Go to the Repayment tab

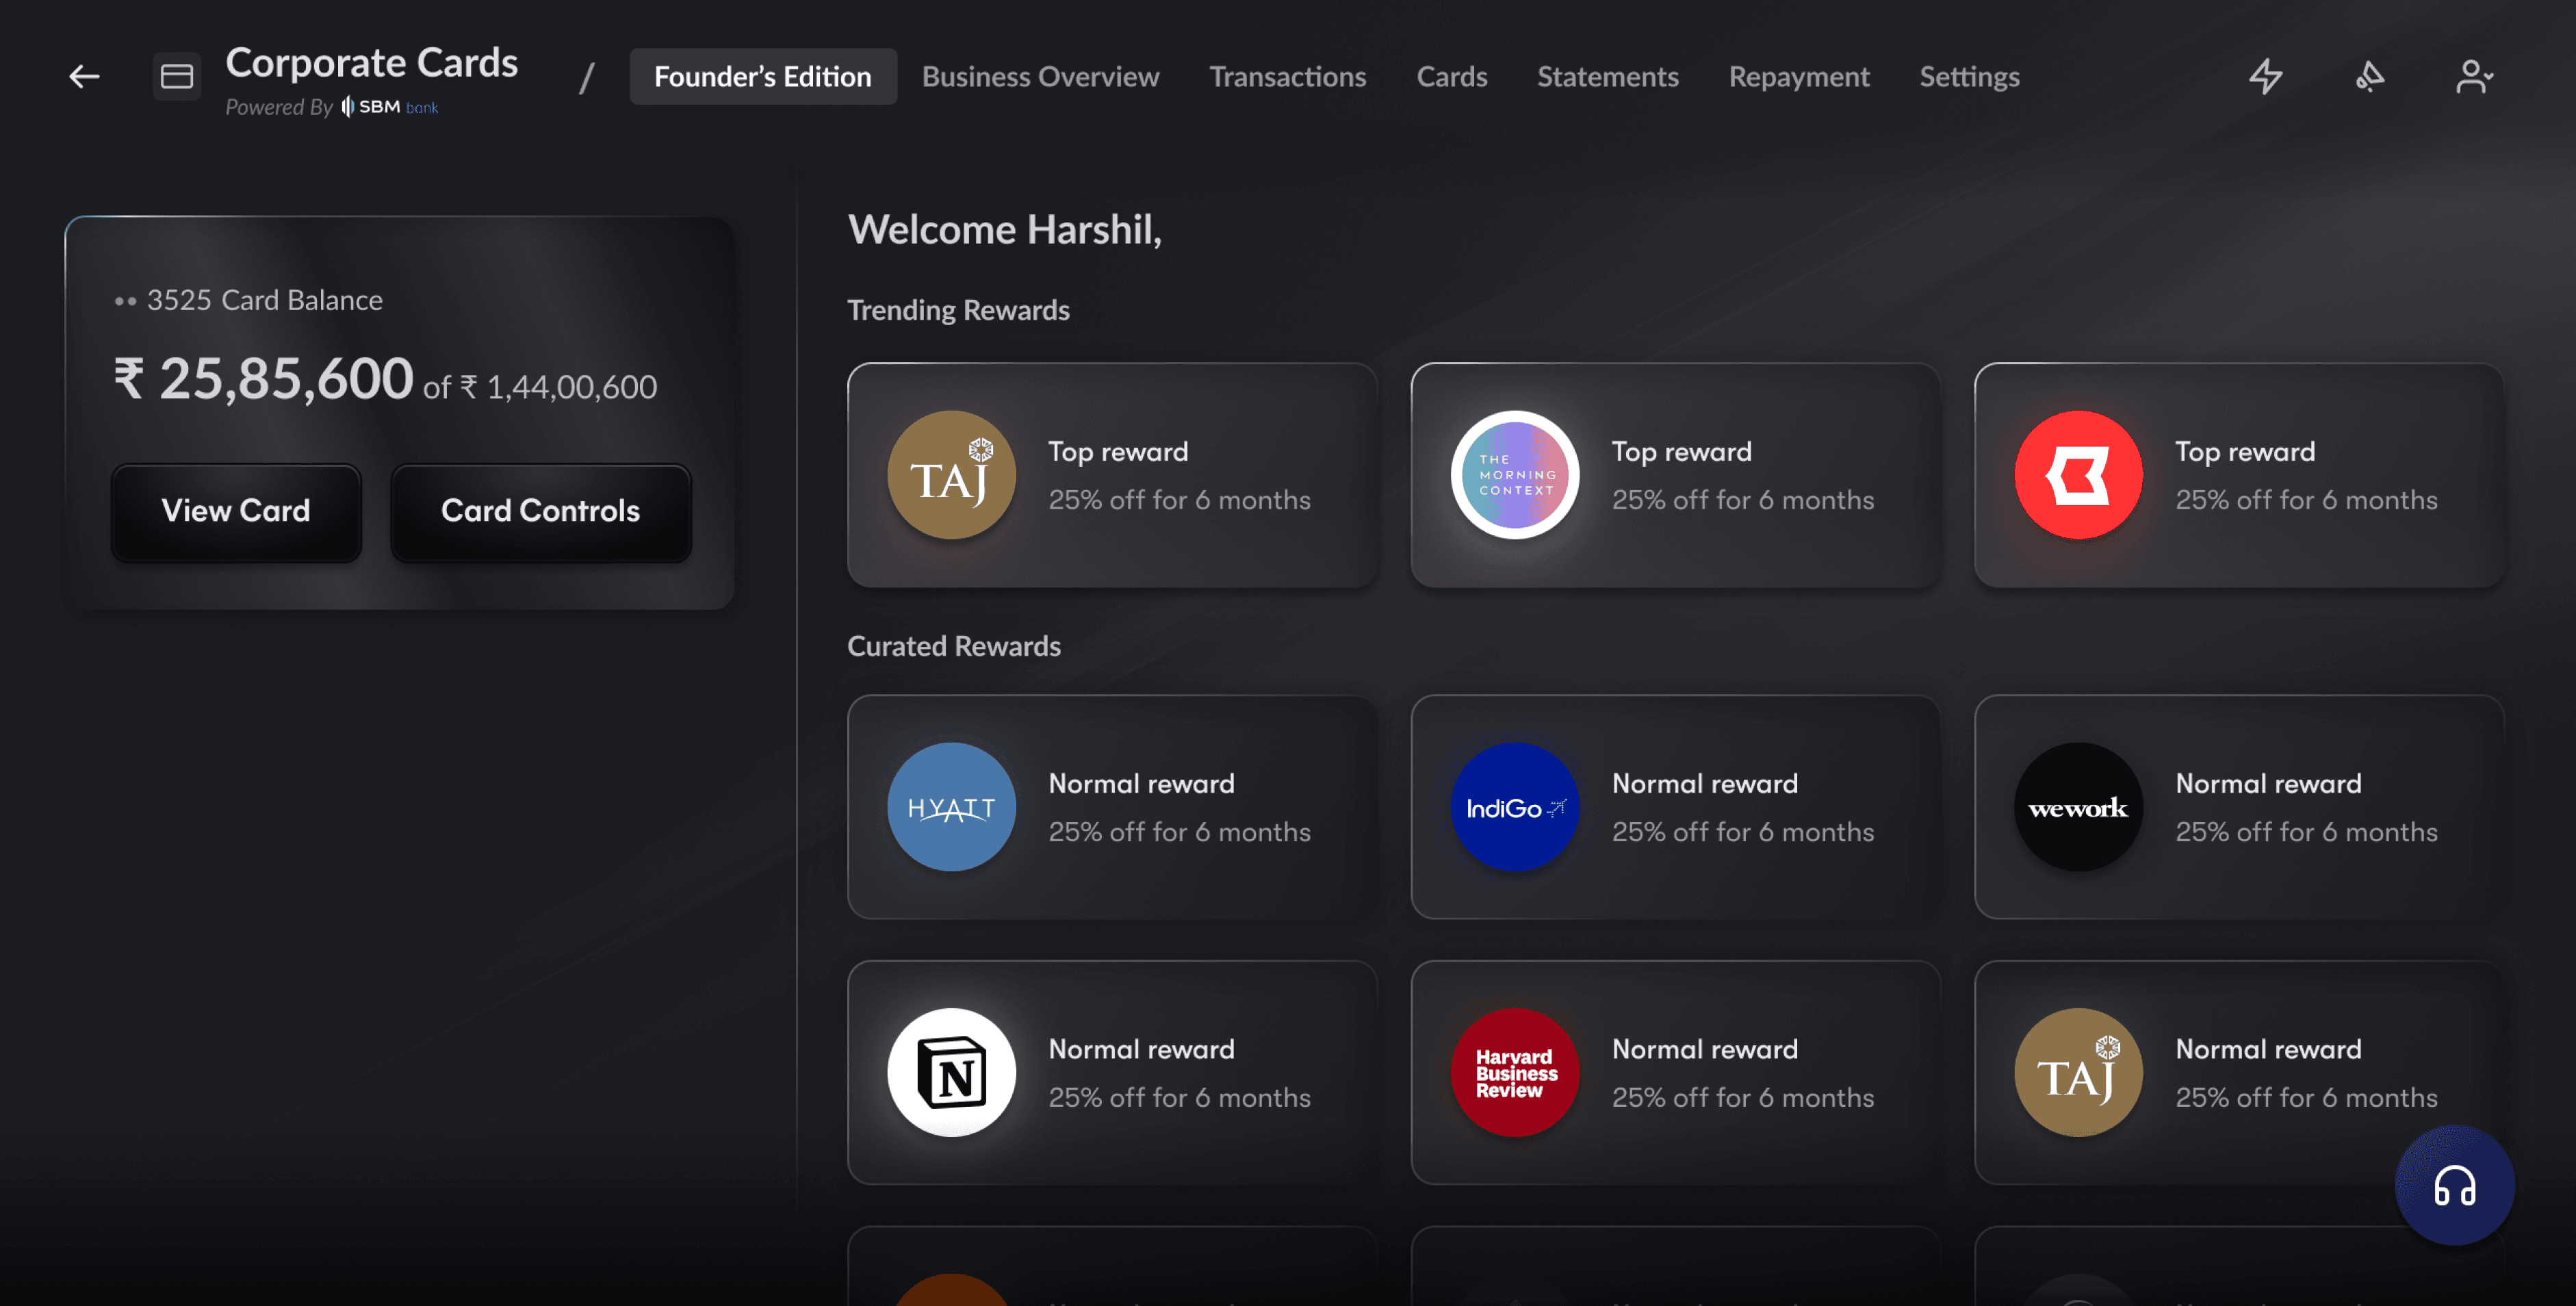(x=1798, y=76)
